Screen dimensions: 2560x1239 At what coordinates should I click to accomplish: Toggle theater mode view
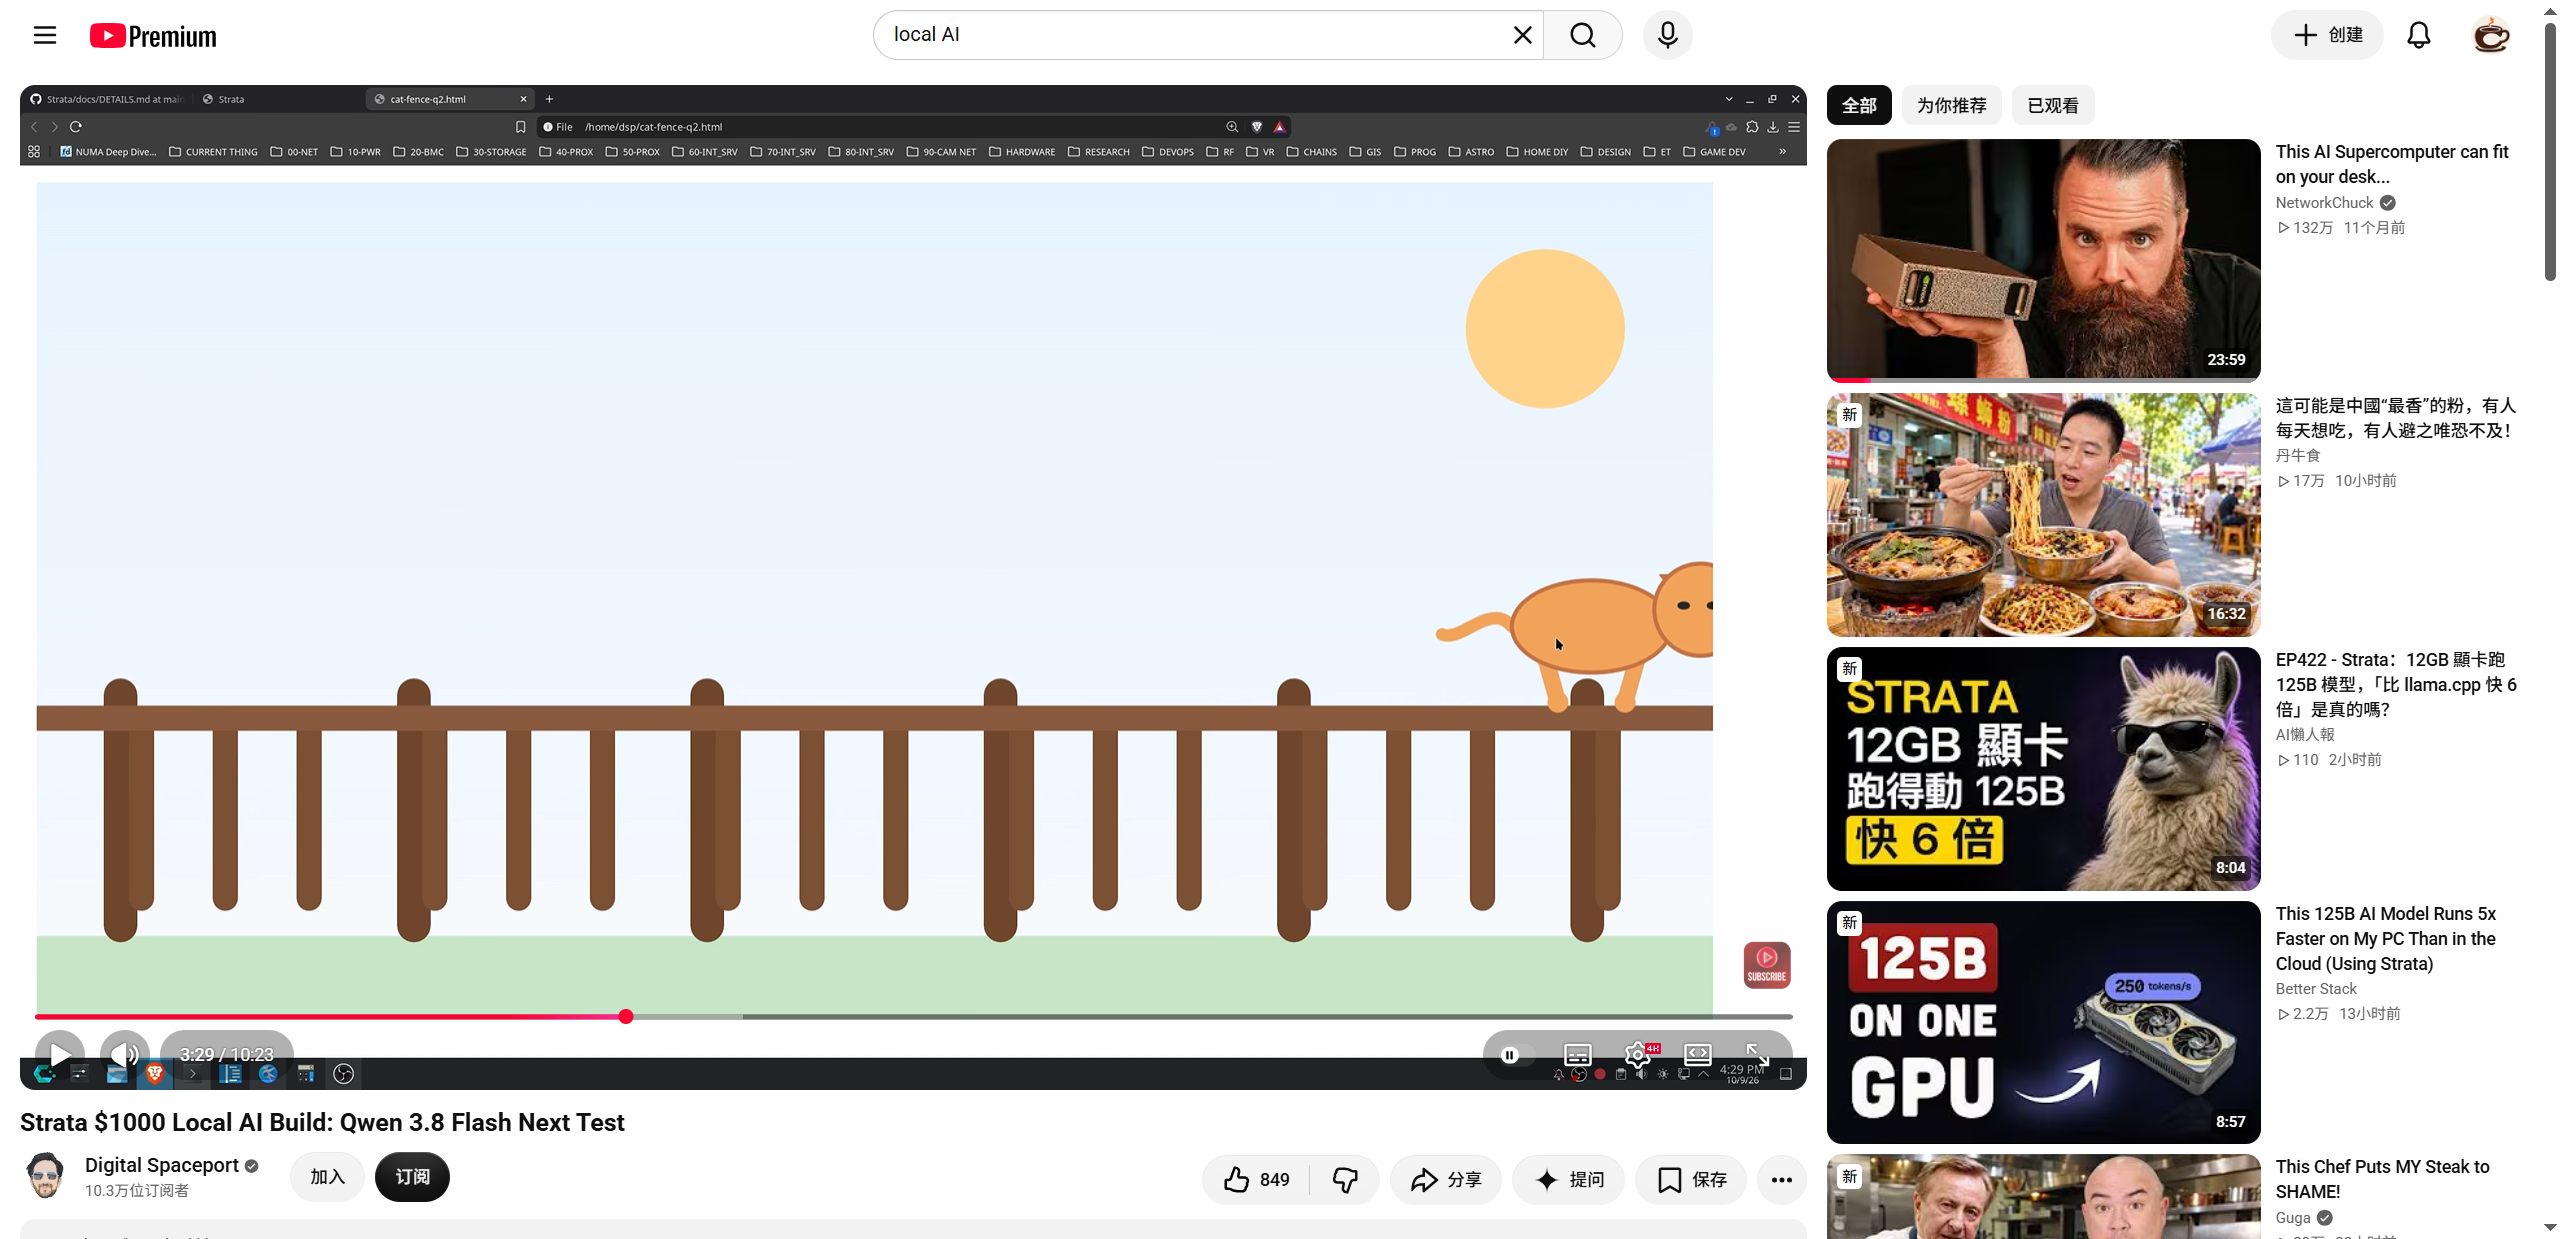(x=1698, y=1054)
